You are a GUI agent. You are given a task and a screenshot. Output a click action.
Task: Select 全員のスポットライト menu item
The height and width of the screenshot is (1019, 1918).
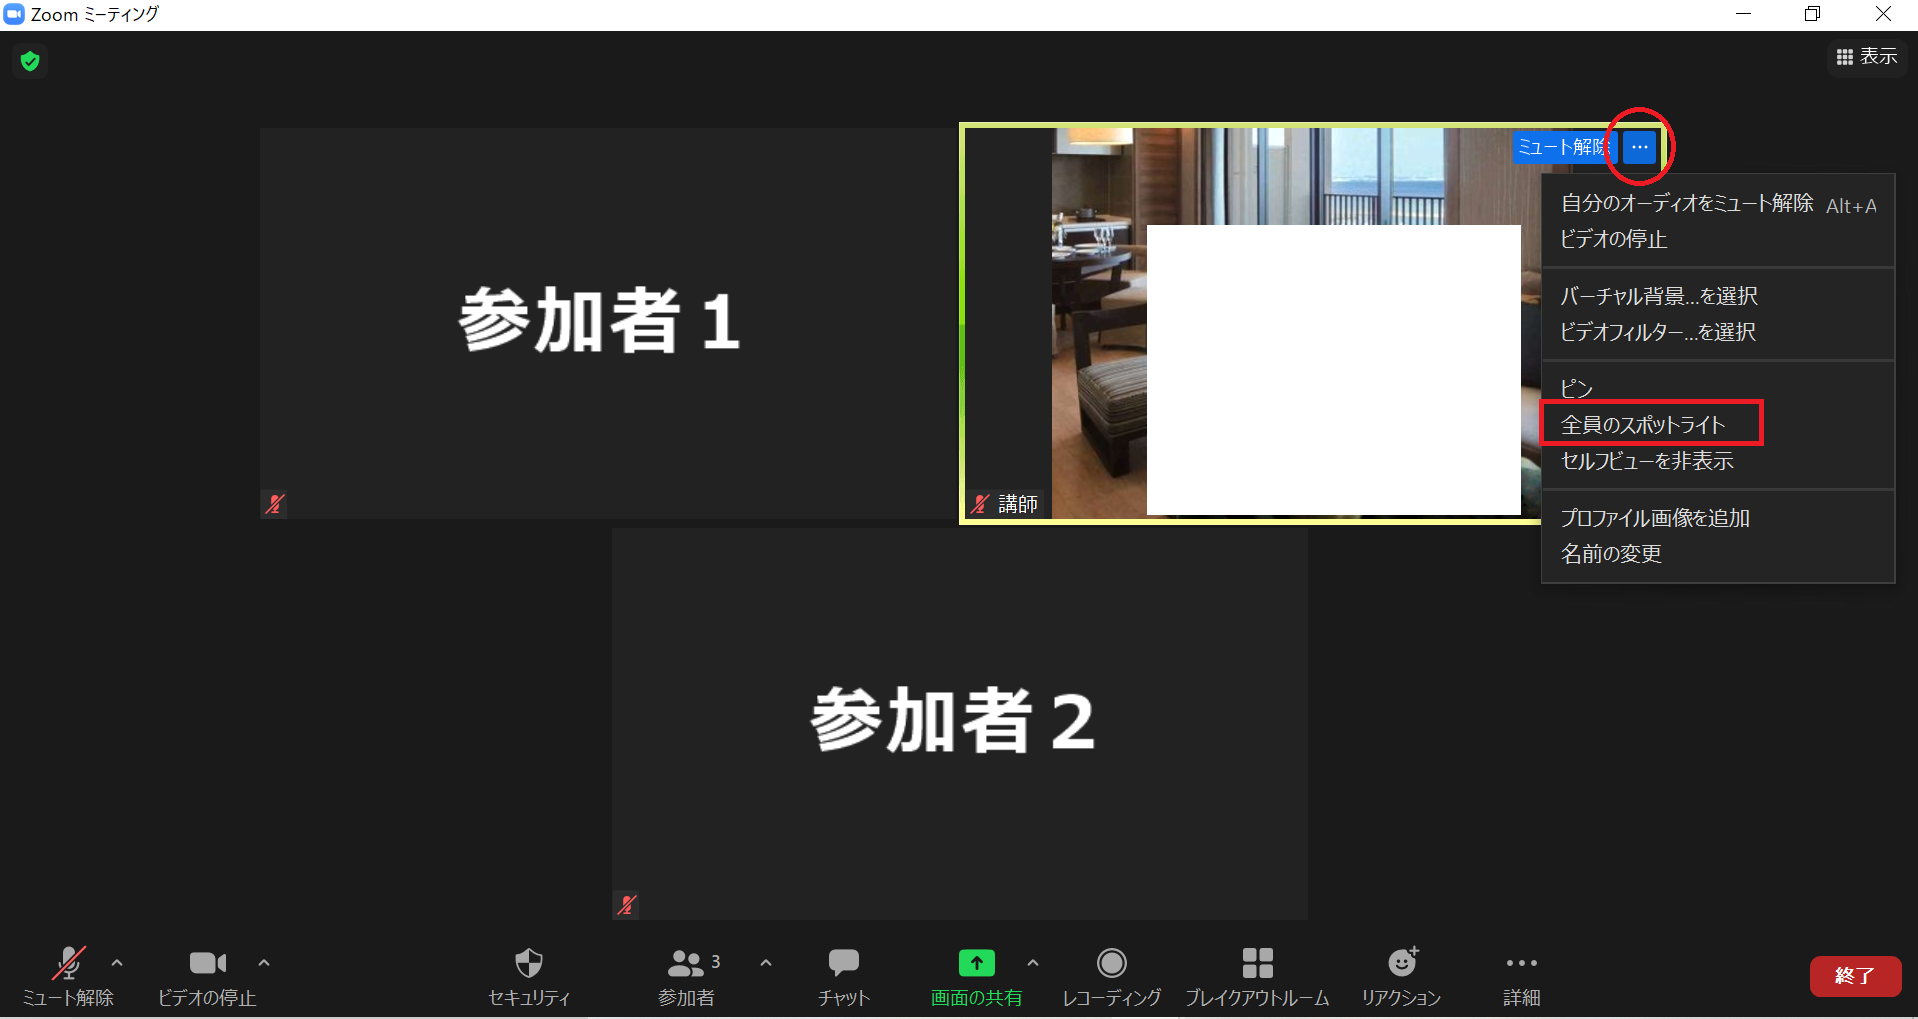pyautogui.click(x=1643, y=425)
